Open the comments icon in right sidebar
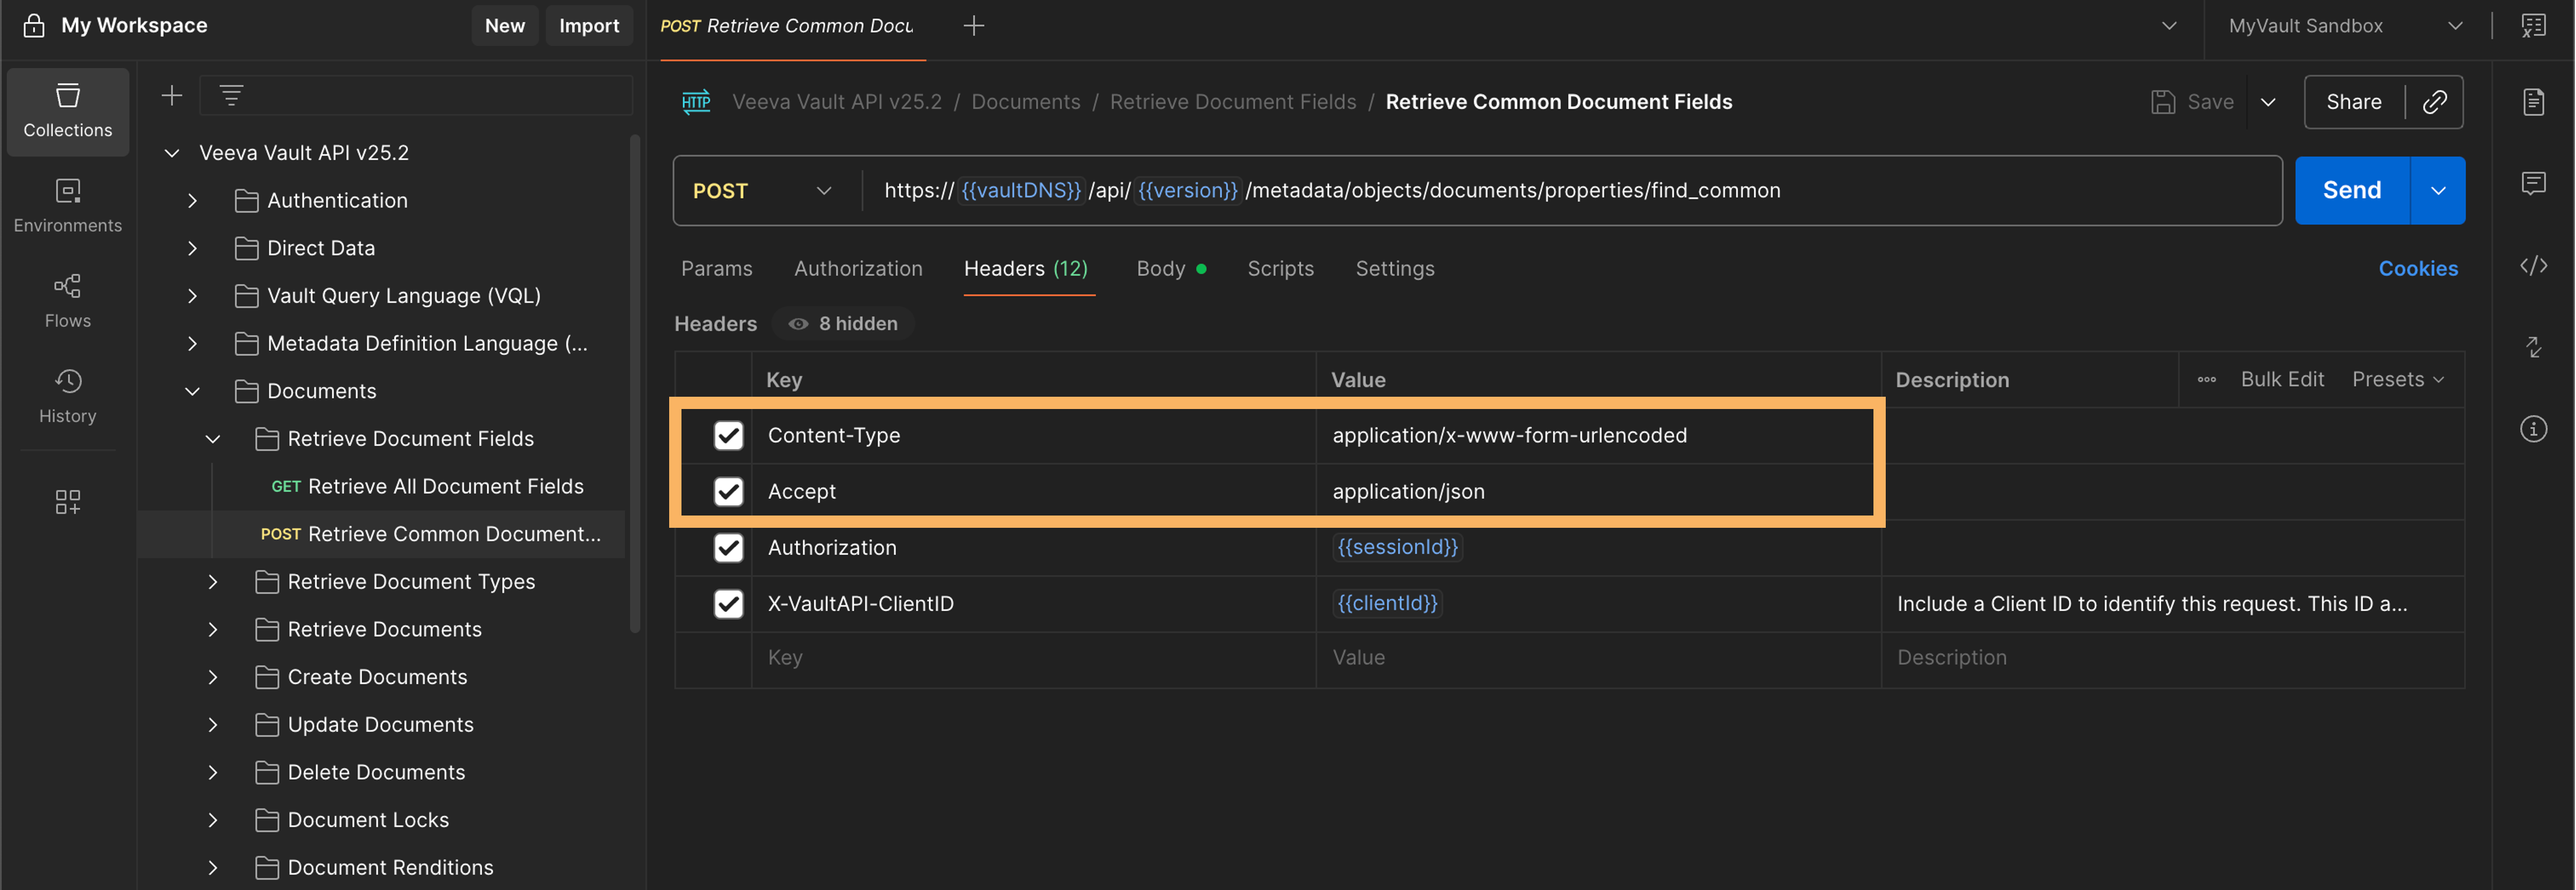 pyautogui.click(x=2532, y=184)
